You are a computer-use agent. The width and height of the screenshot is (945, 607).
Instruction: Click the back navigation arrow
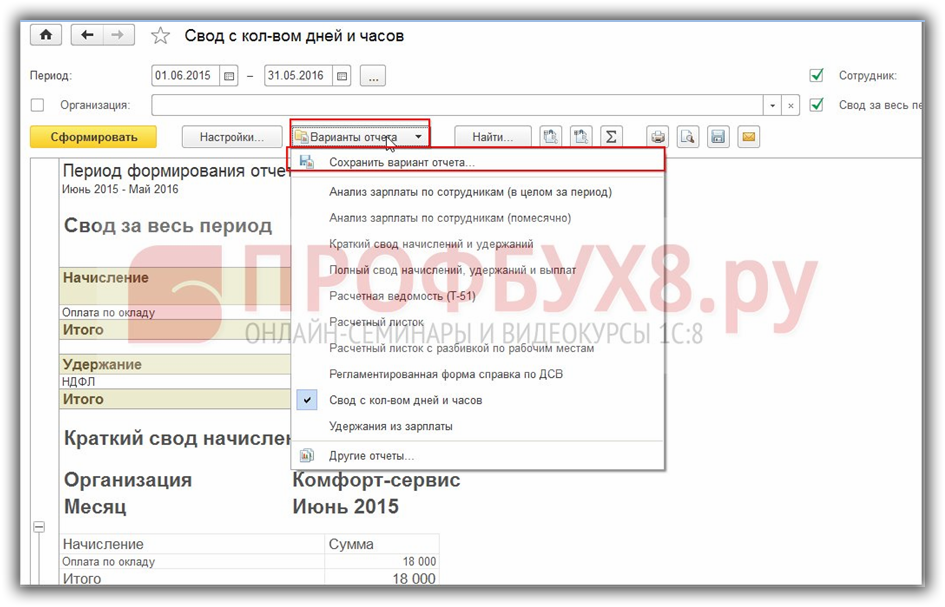(87, 35)
